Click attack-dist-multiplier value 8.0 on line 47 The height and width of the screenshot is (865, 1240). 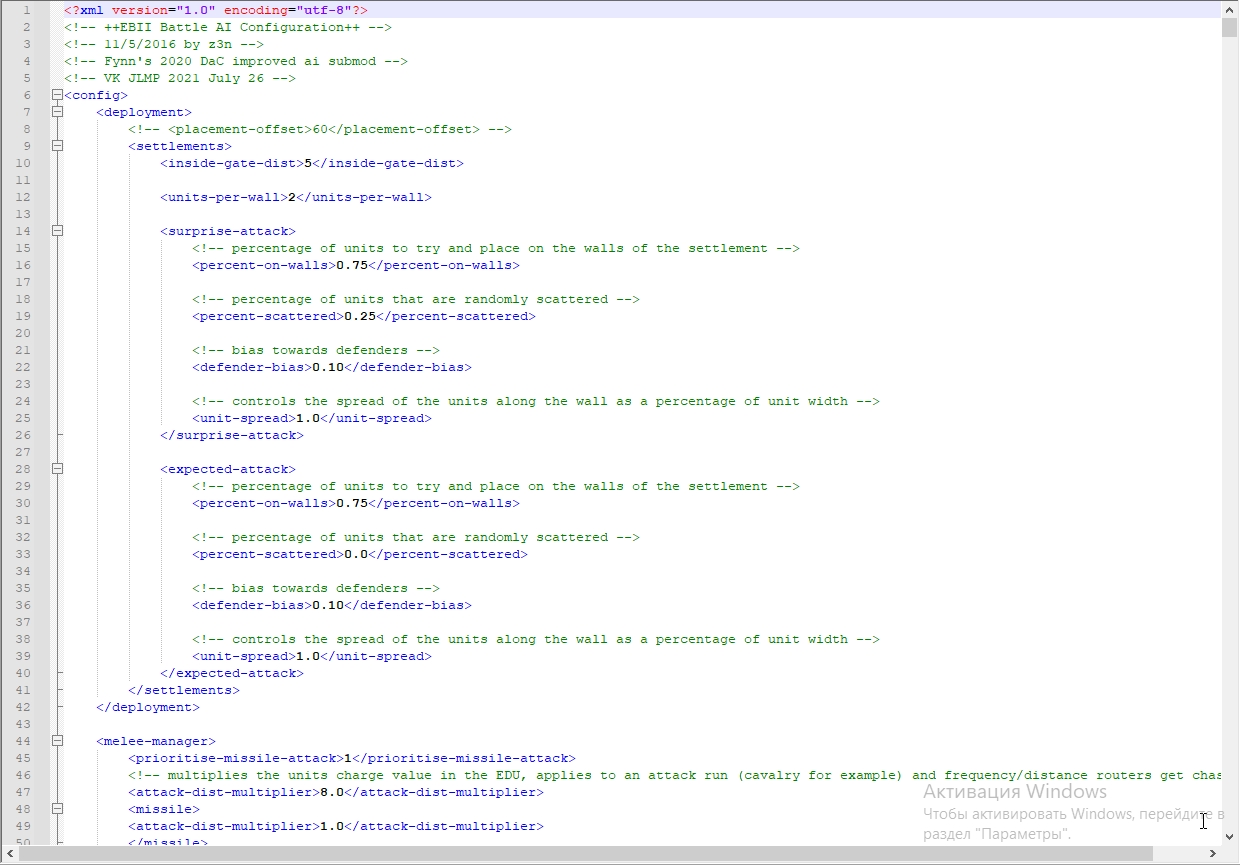(332, 792)
